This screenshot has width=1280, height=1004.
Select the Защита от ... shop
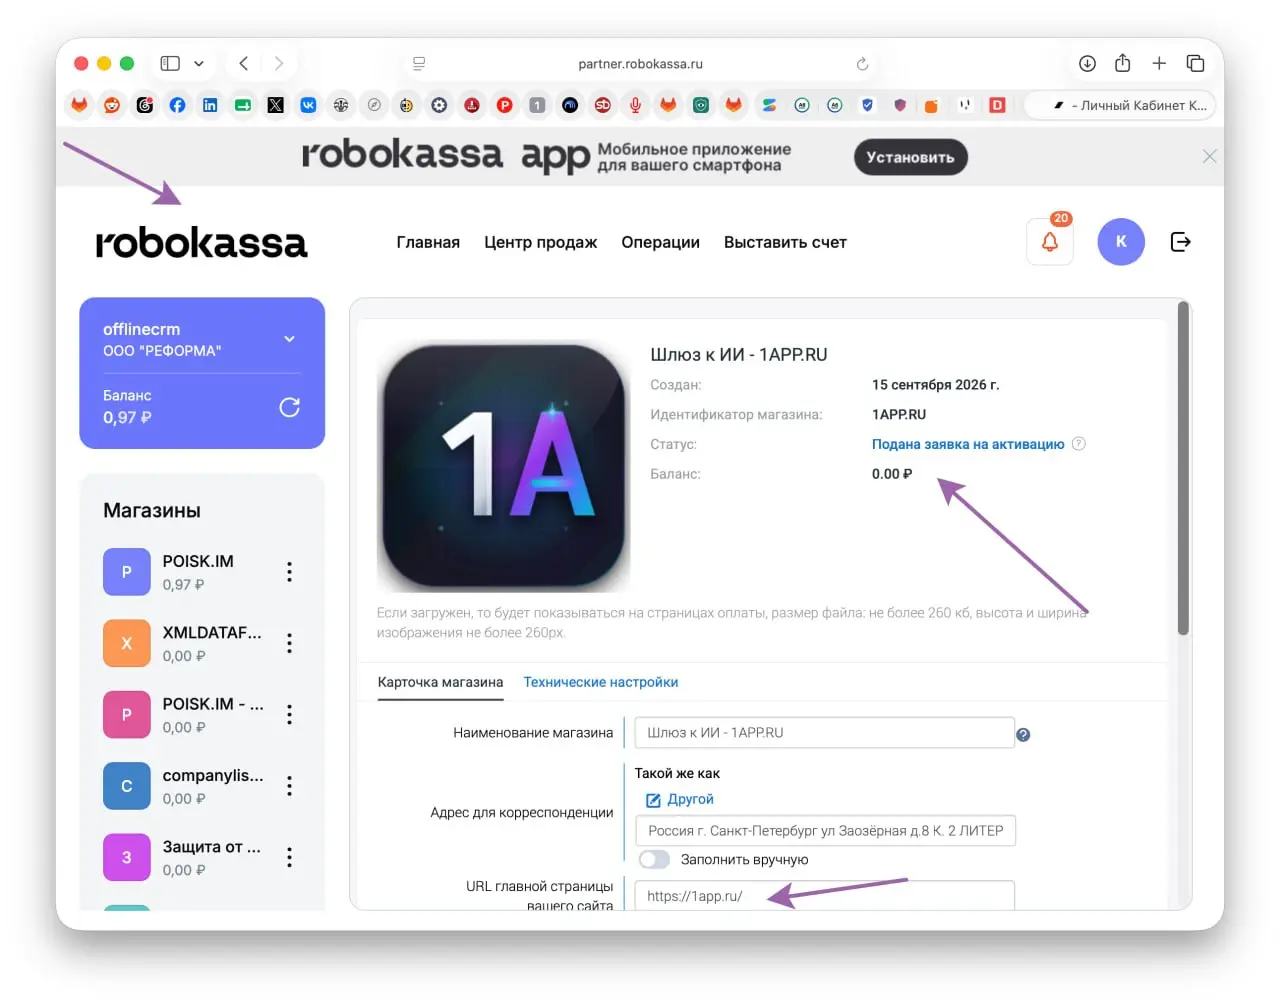184,857
